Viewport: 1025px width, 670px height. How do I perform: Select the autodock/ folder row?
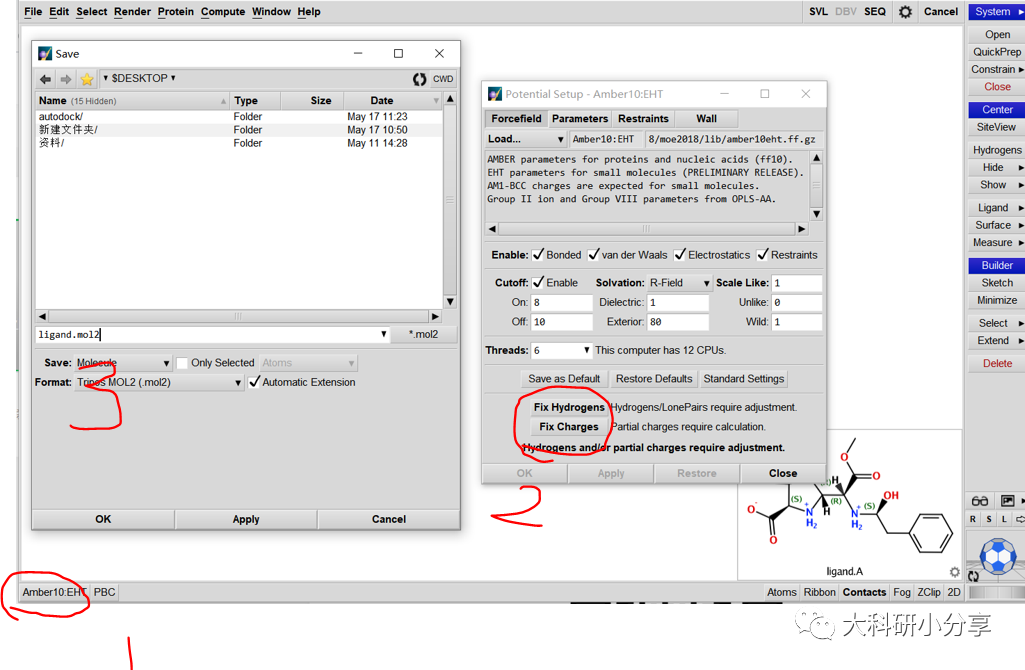(x=239, y=116)
